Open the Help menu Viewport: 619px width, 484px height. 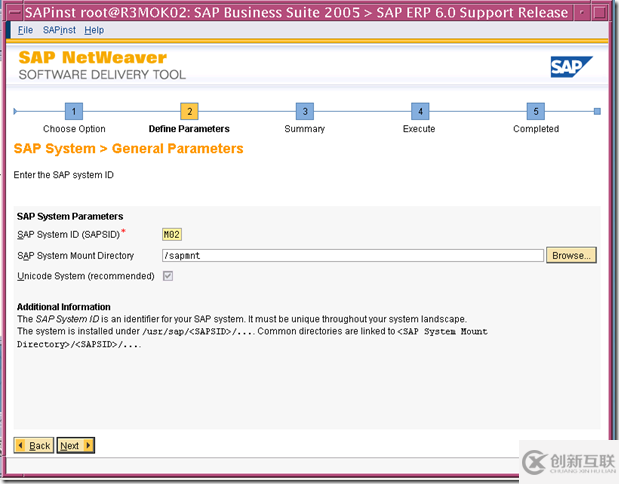[94, 30]
